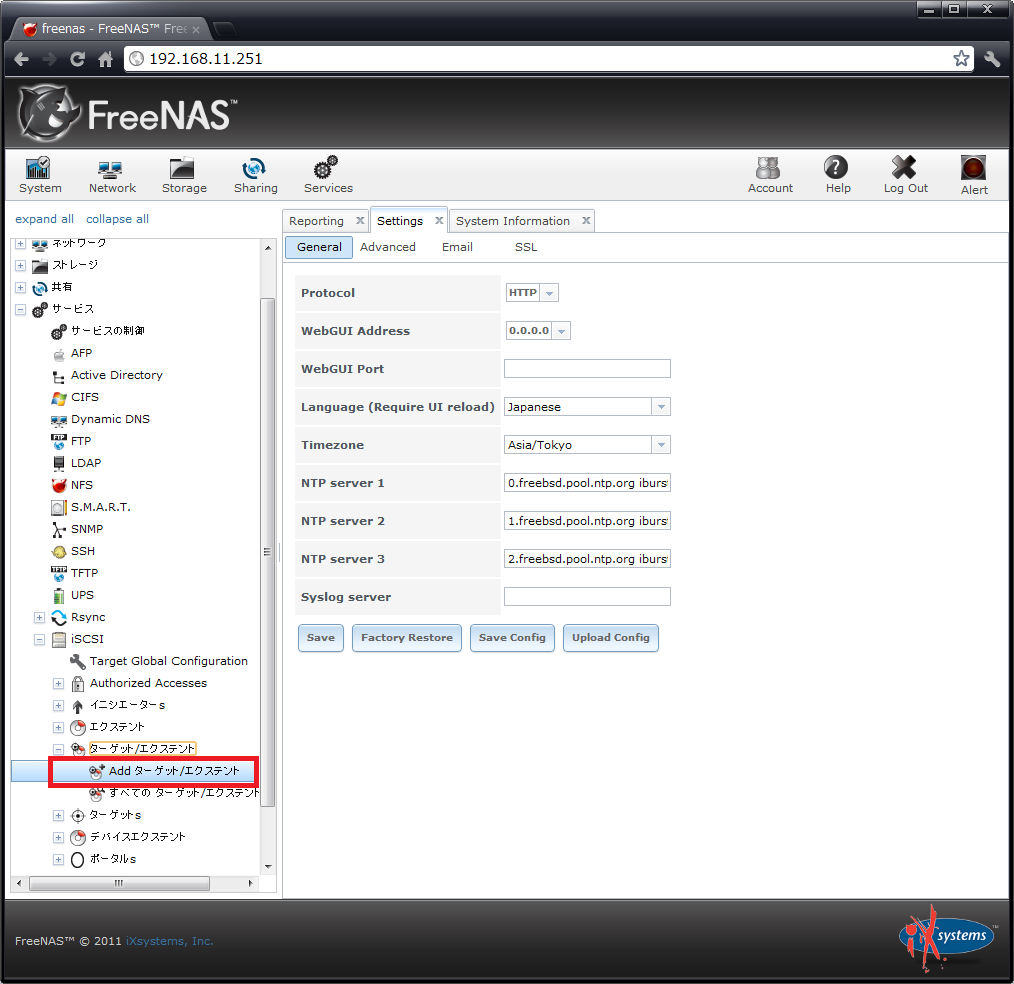Expand the ストレージ tree node
This screenshot has width=1014, height=984.
click(21, 266)
